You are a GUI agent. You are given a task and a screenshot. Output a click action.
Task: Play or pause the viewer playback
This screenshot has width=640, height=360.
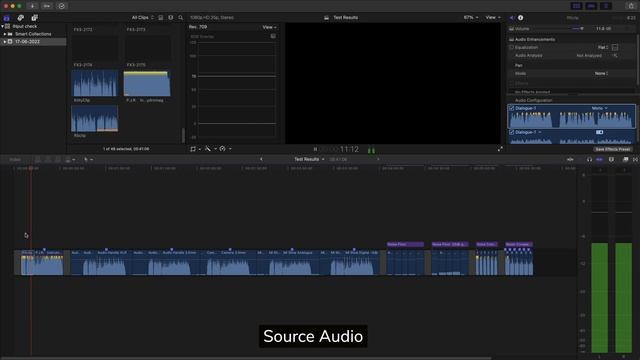tap(315, 149)
